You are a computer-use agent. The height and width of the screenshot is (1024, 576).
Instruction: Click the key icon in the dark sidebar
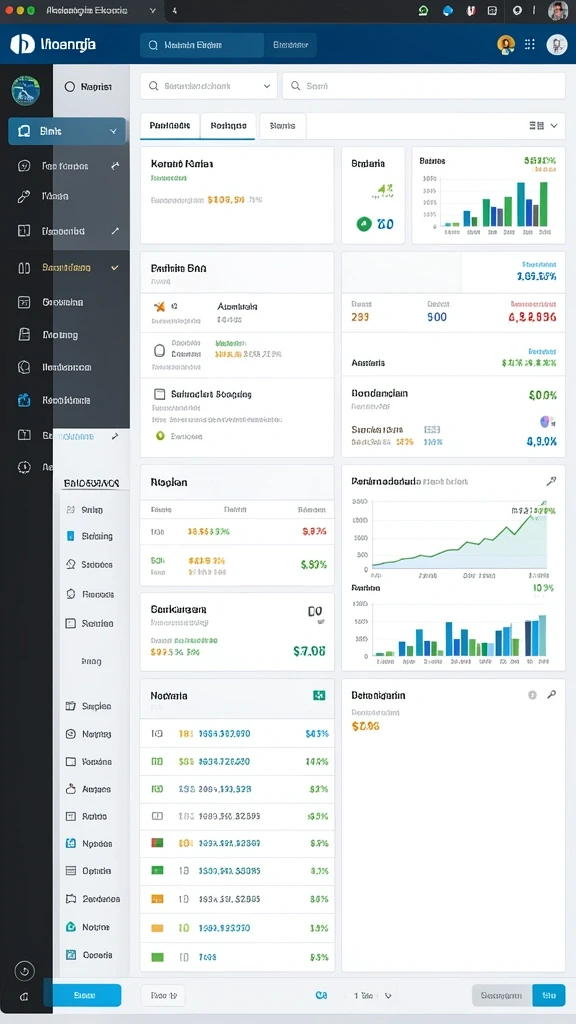point(24,196)
